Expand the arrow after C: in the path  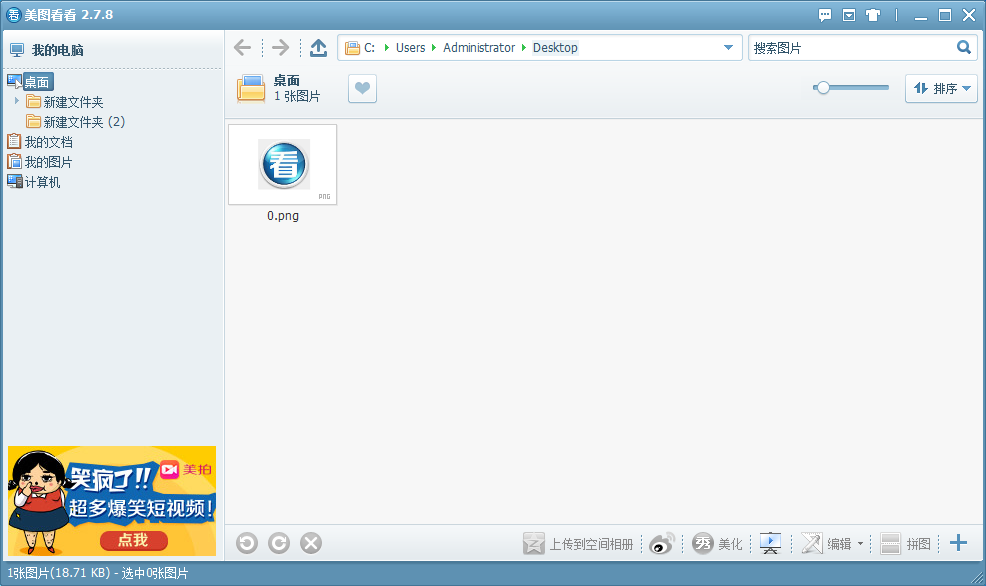coord(386,48)
